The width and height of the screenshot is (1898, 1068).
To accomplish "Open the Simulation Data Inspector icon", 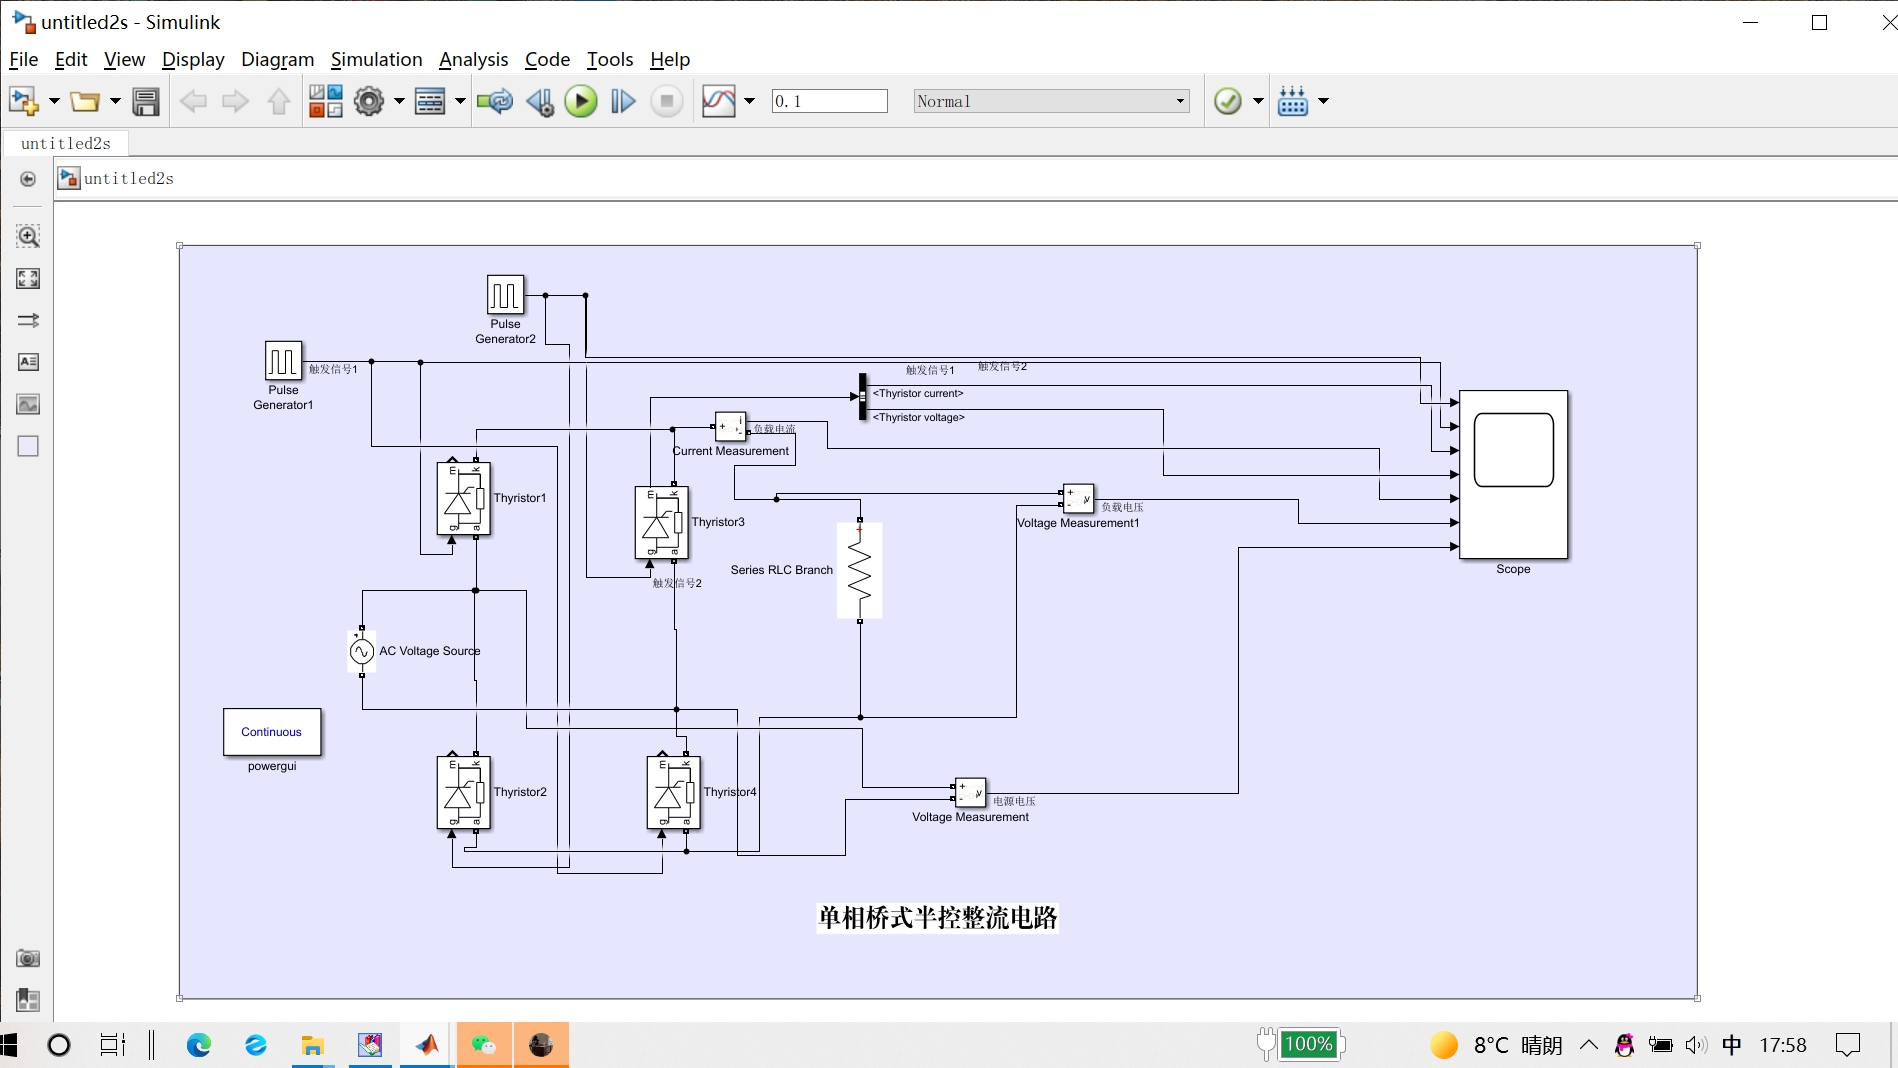I will 718,101.
